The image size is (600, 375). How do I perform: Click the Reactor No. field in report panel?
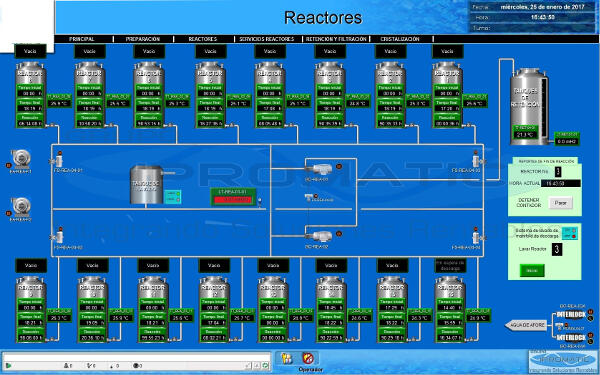pos(558,172)
